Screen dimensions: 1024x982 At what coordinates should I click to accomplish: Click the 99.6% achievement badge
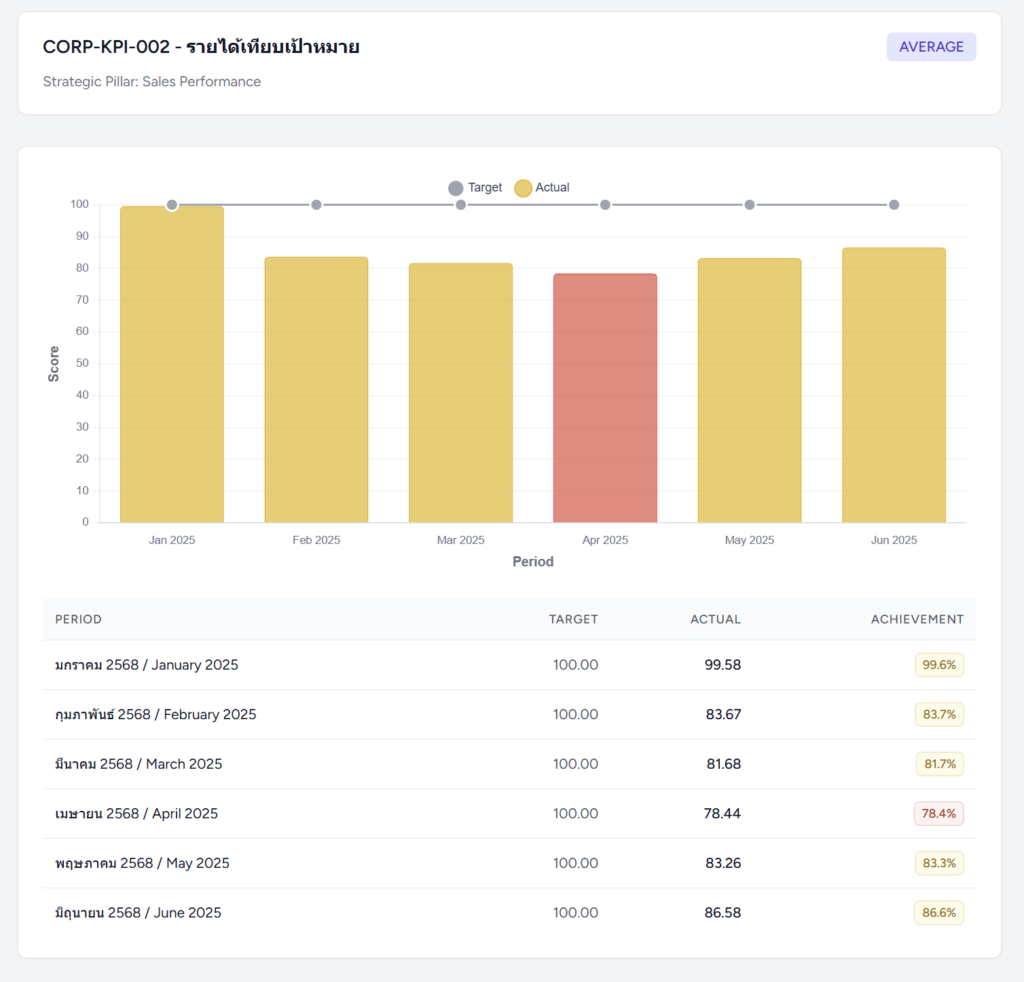938,665
